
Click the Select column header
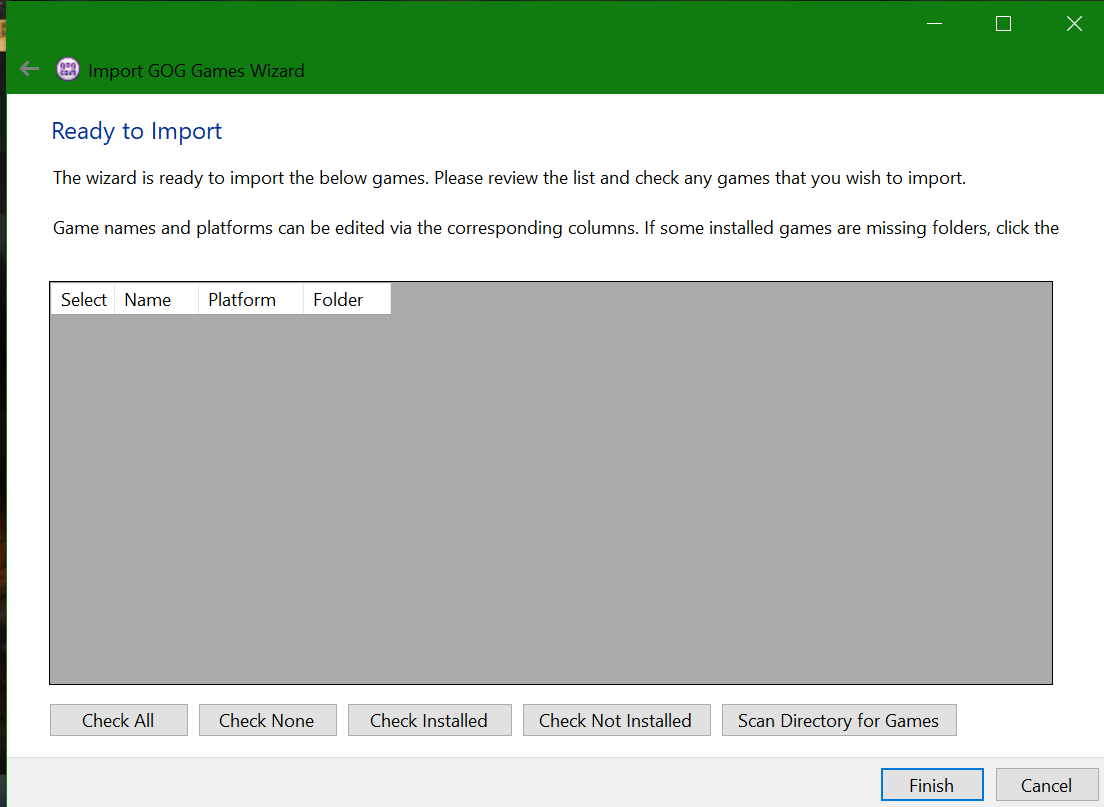point(83,299)
